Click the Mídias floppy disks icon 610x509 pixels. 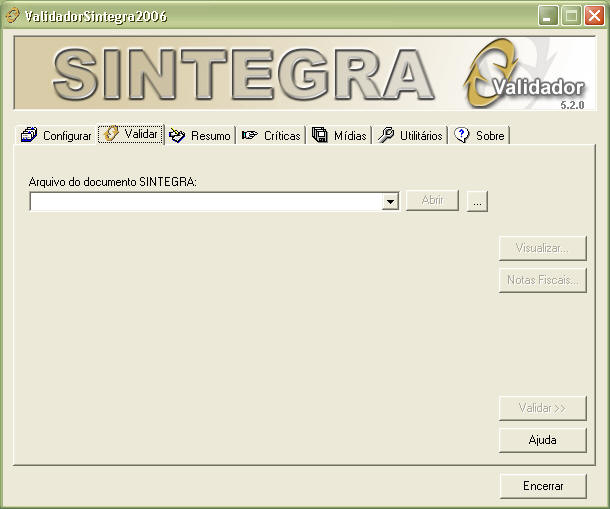[320, 135]
